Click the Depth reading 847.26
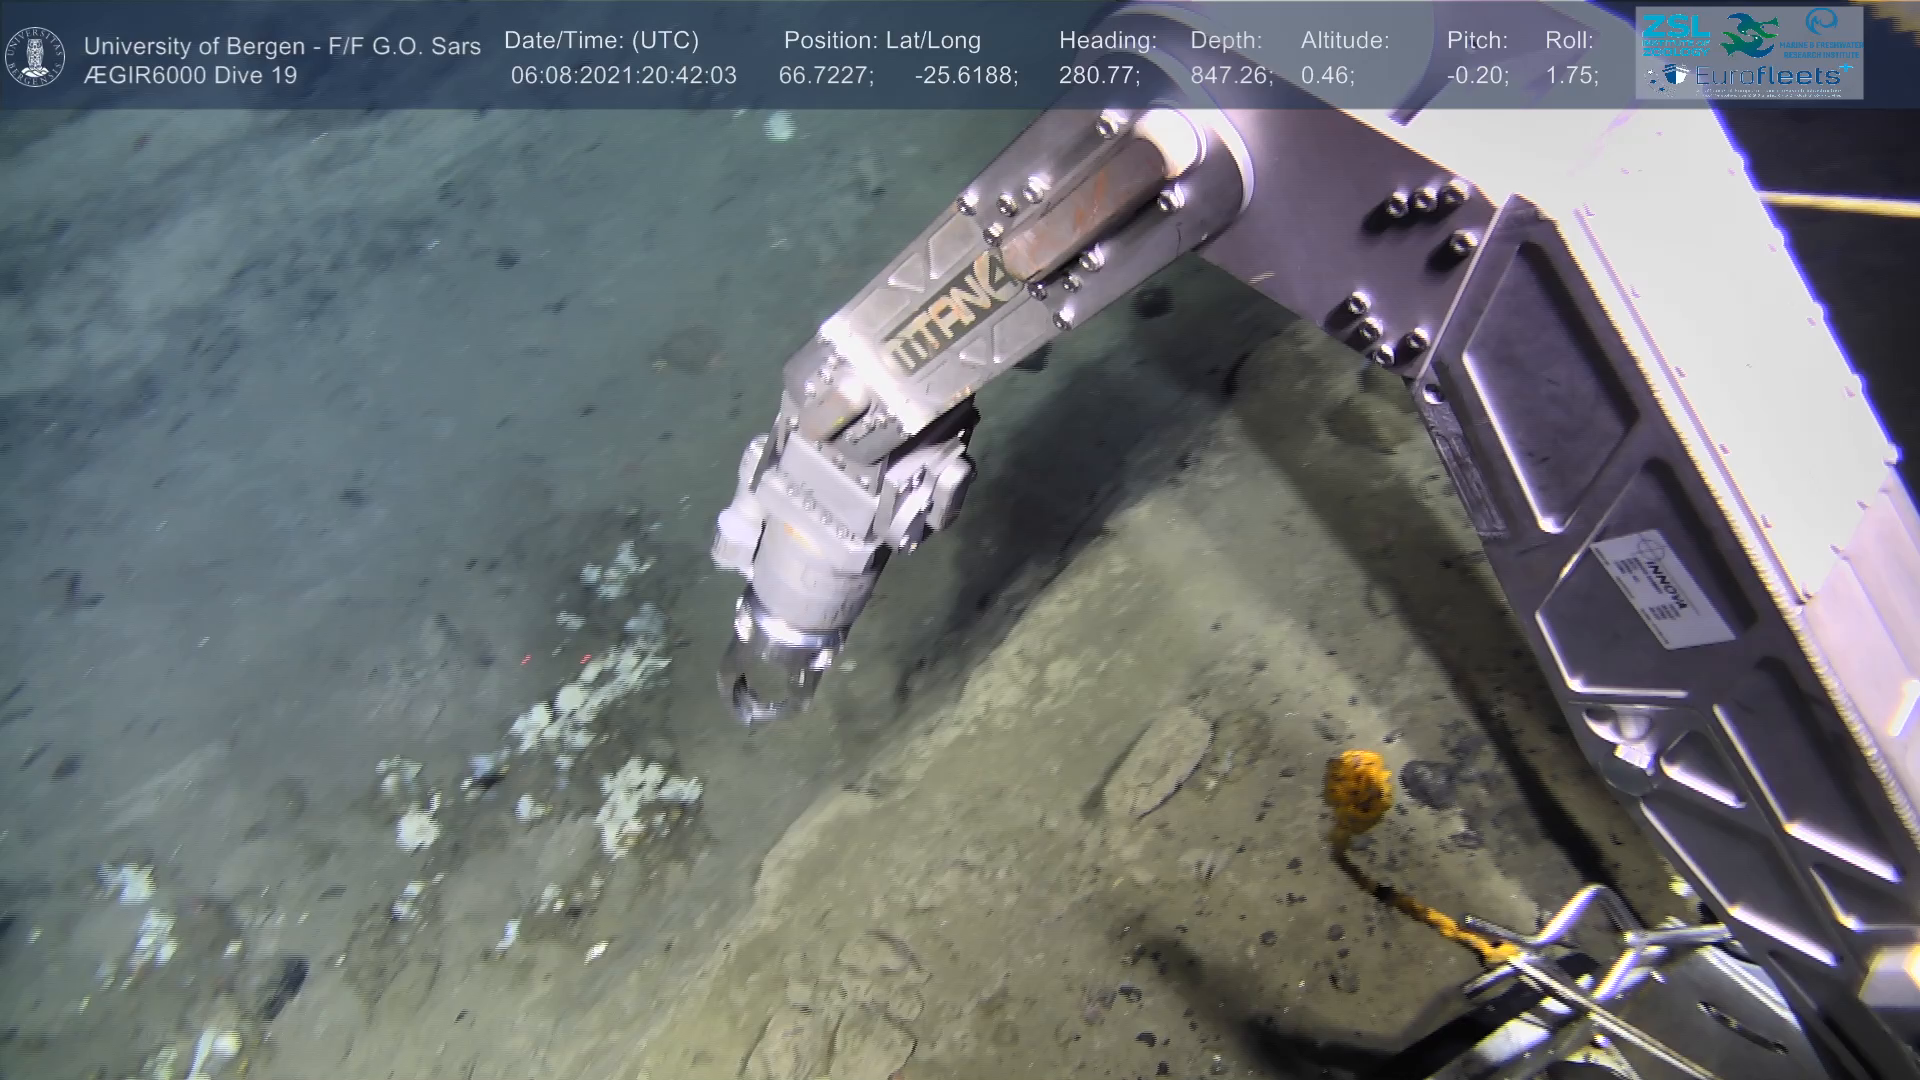The height and width of the screenshot is (1080, 1920). (x=1231, y=76)
